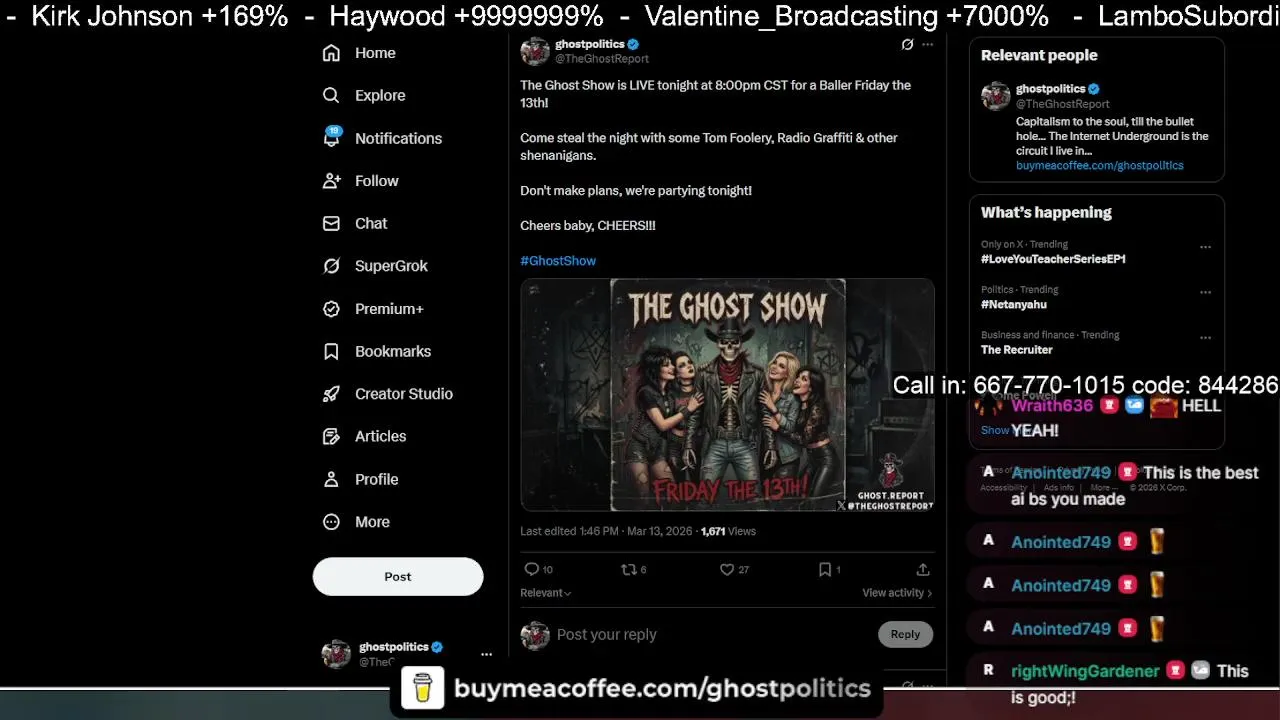Open buymeacoffee.com/ghostpolitics bio link
1280x720 pixels.
[1099, 166]
